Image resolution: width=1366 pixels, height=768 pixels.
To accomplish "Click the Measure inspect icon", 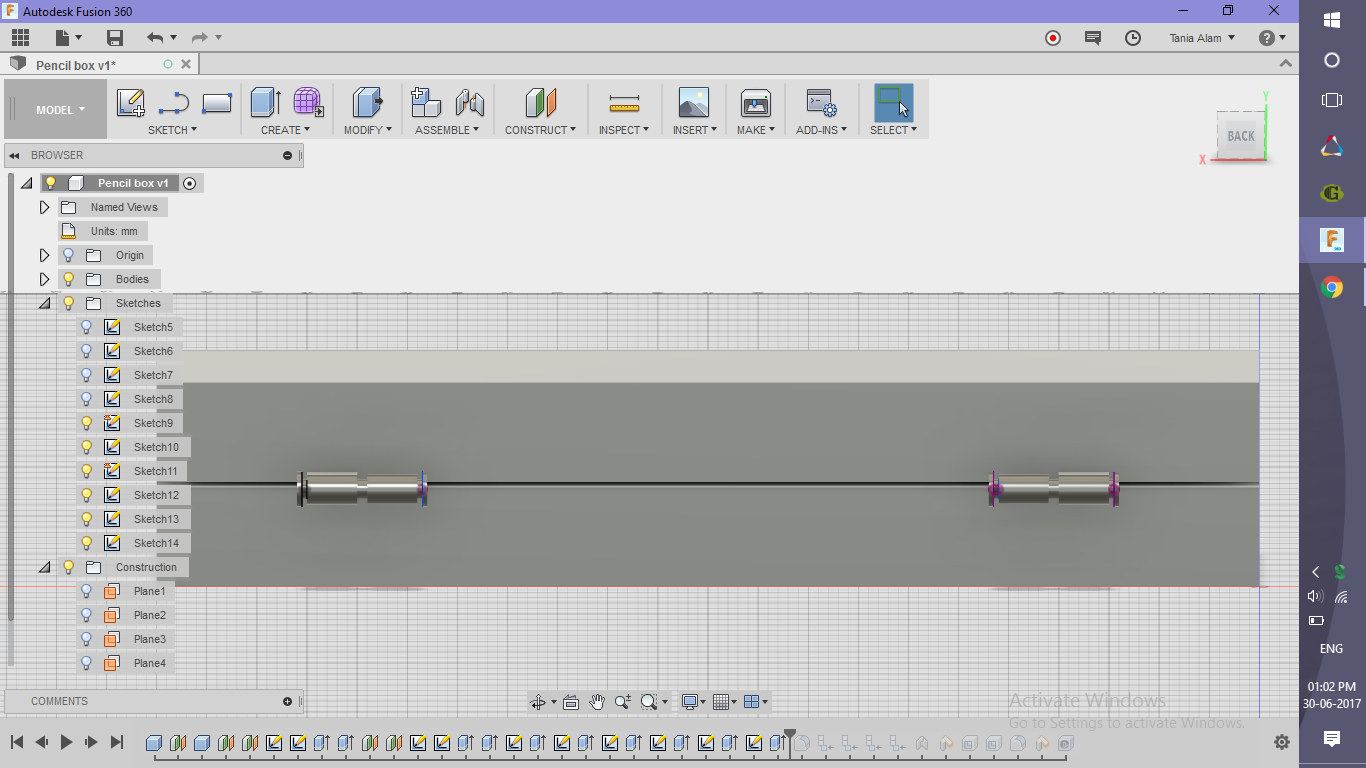I will [x=624, y=103].
